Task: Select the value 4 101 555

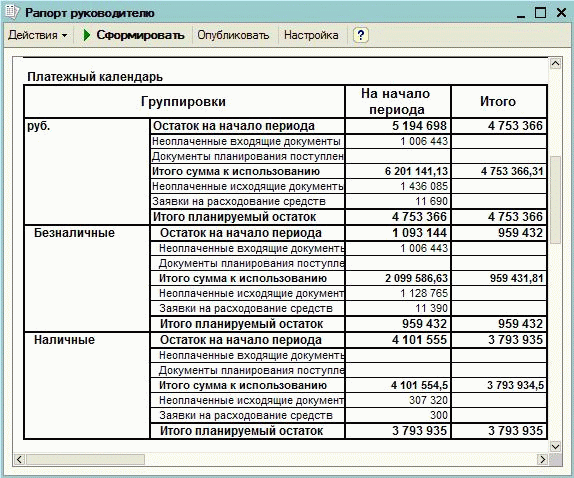Action: click(419, 340)
